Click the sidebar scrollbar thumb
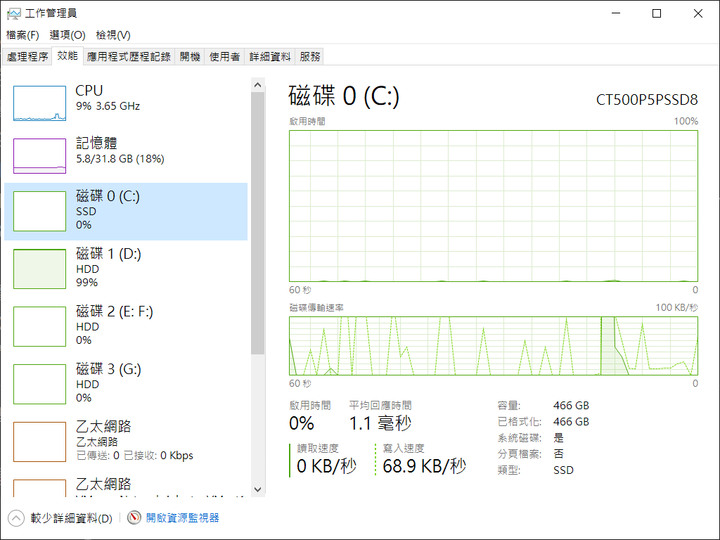The height and width of the screenshot is (540, 720). (258, 223)
